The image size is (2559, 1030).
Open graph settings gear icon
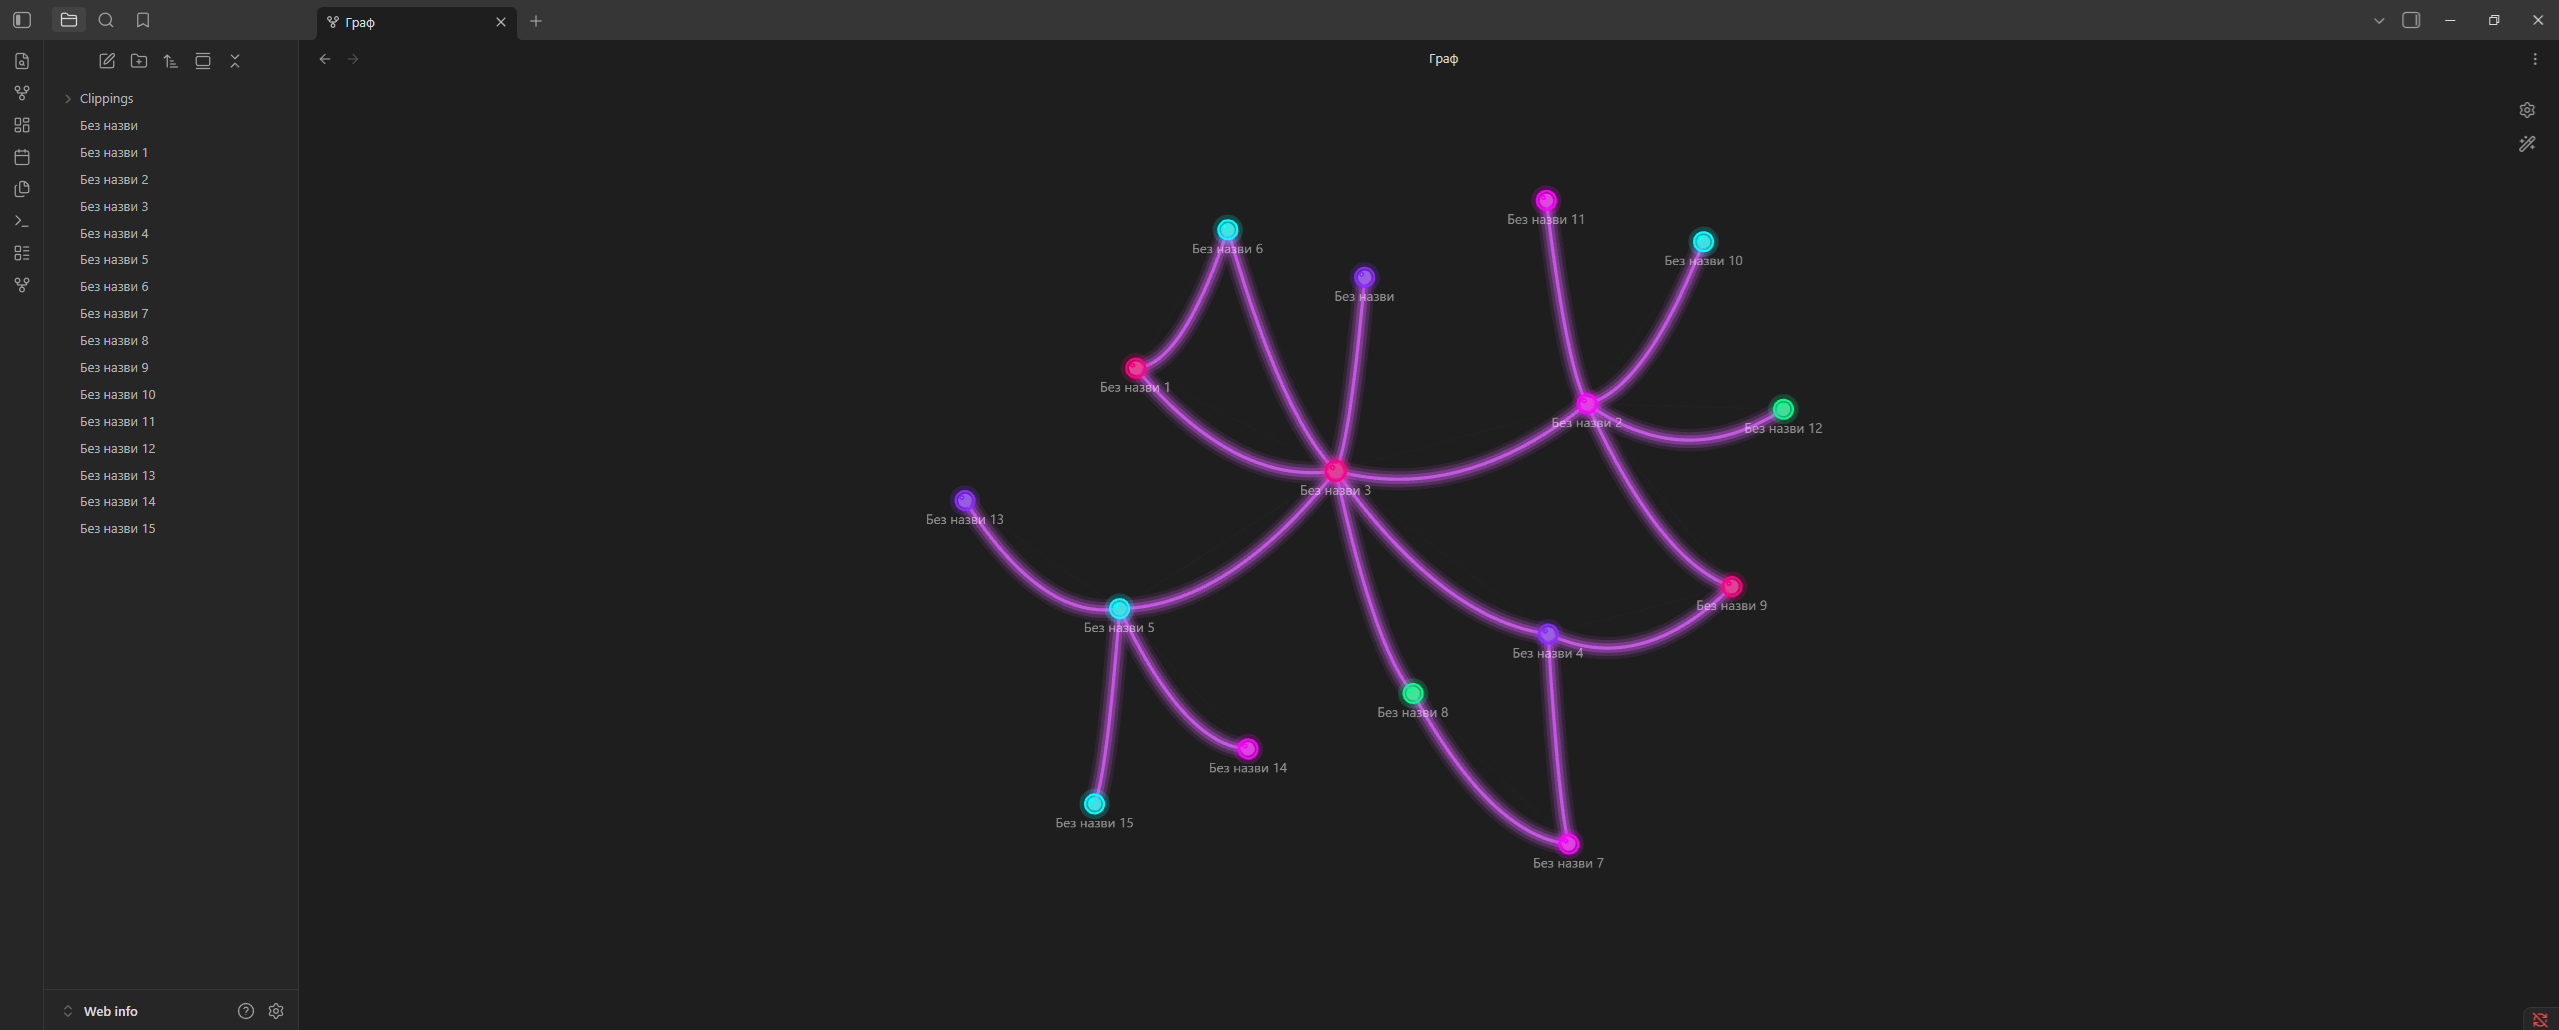(x=2527, y=110)
